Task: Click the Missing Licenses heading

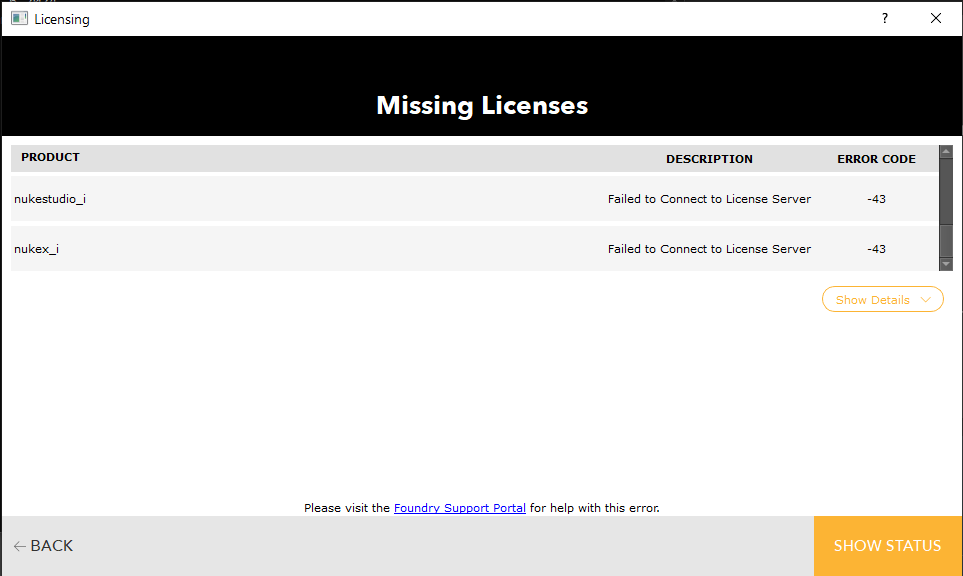Action: [482, 106]
